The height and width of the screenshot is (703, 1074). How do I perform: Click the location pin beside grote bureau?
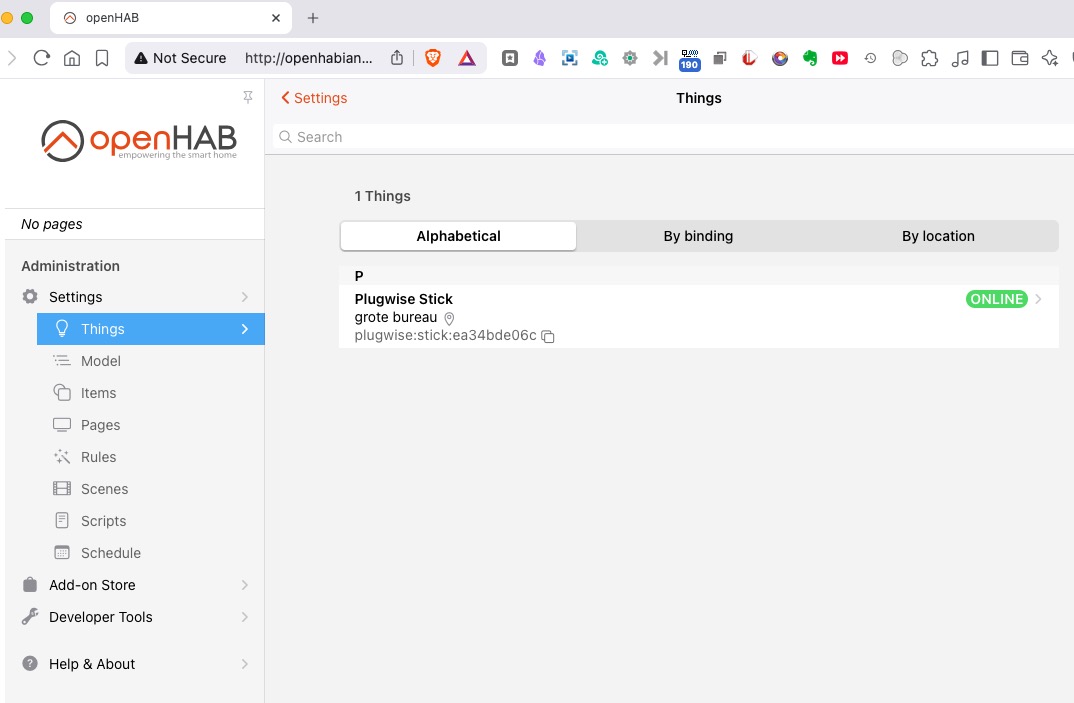pos(449,319)
